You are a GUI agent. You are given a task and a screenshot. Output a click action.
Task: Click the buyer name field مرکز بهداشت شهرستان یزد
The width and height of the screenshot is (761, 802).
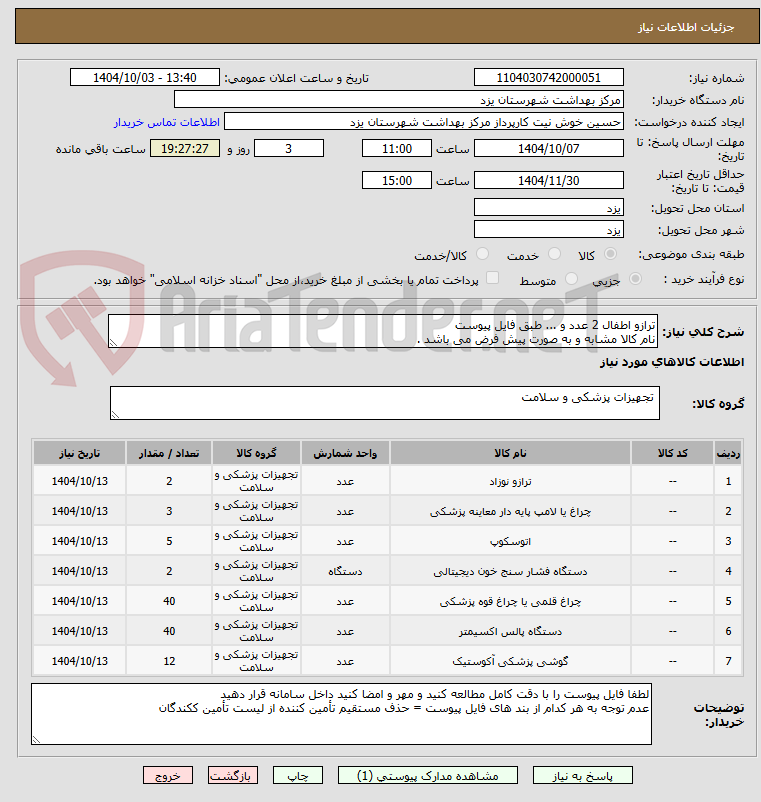(x=399, y=99)
